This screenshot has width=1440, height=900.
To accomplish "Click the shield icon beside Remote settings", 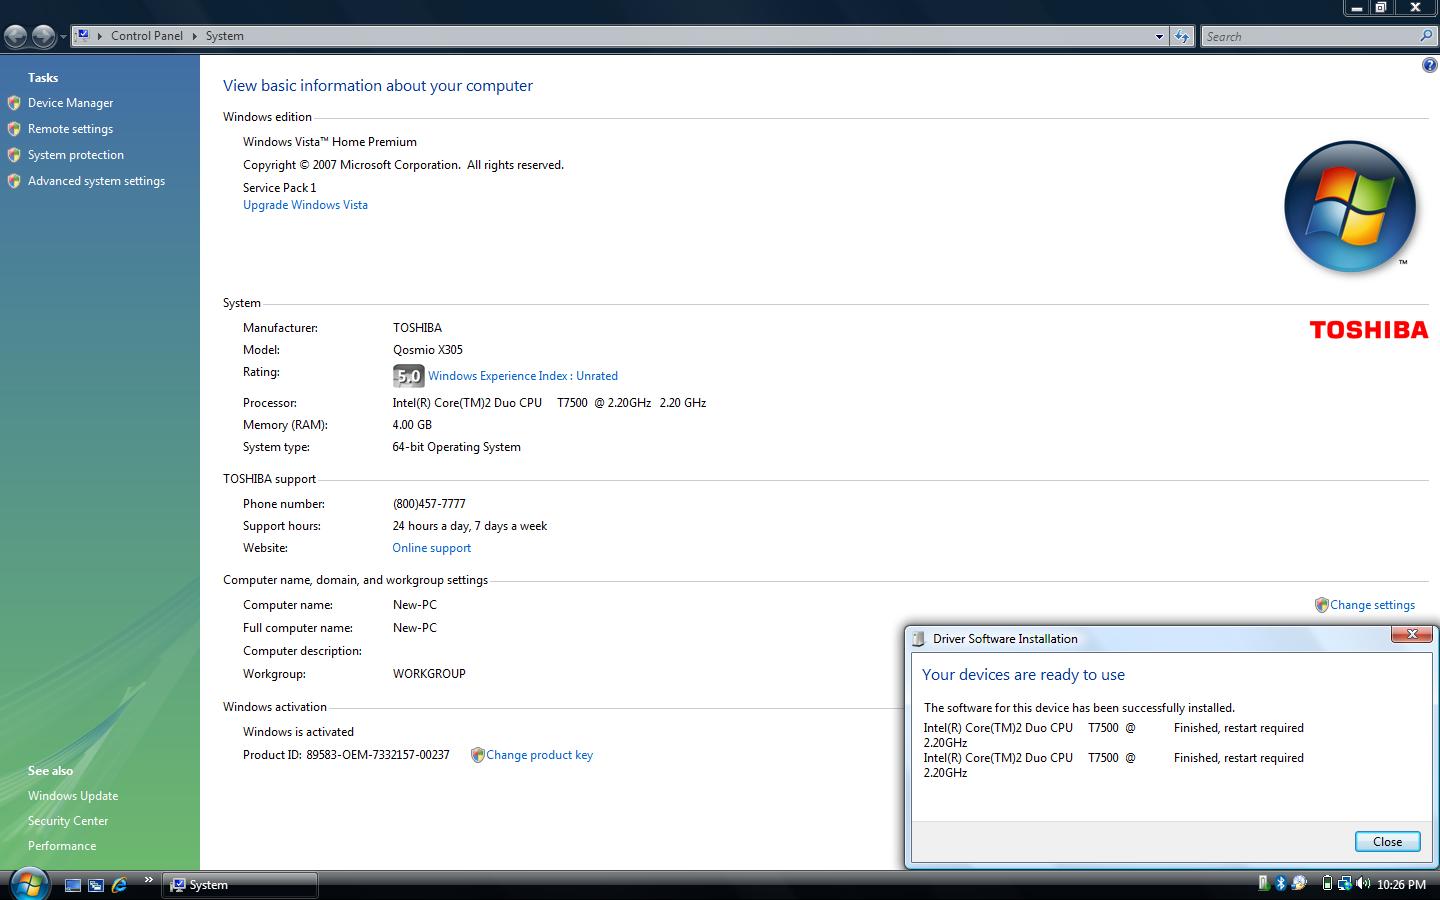I will tap(14, 129).
